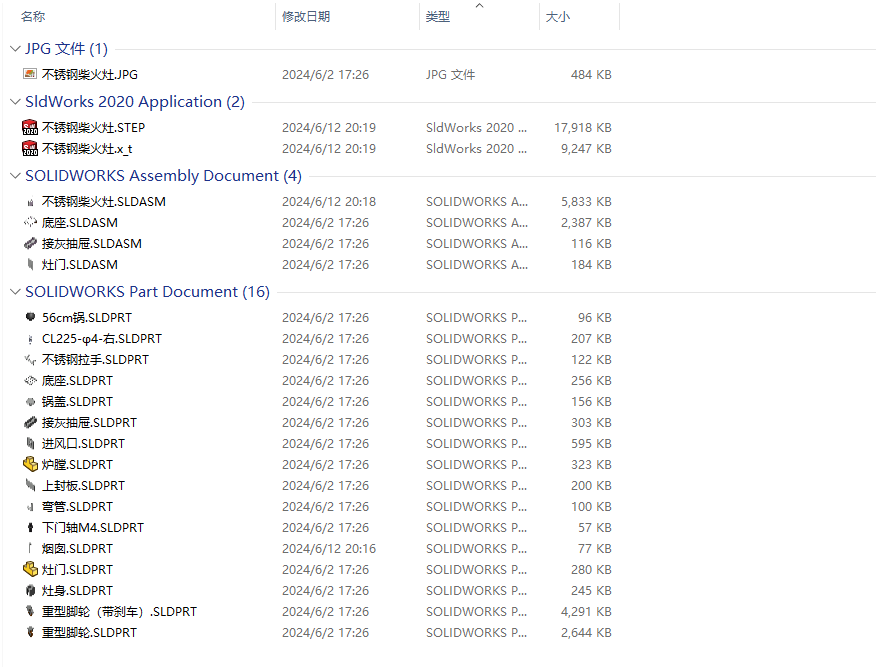Viewport: 876px width, 667px height.
Task: Click the 灶身.SLDPRT part icon
Action: pyautogui.click(x=30, y=590)
